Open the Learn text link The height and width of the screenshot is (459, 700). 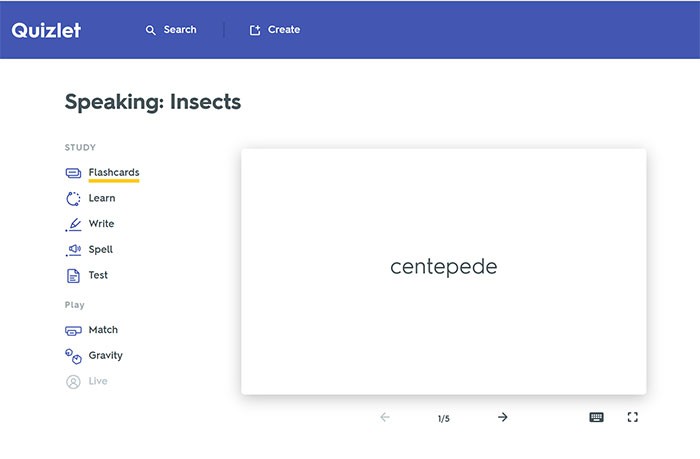(x=102, y=199)
